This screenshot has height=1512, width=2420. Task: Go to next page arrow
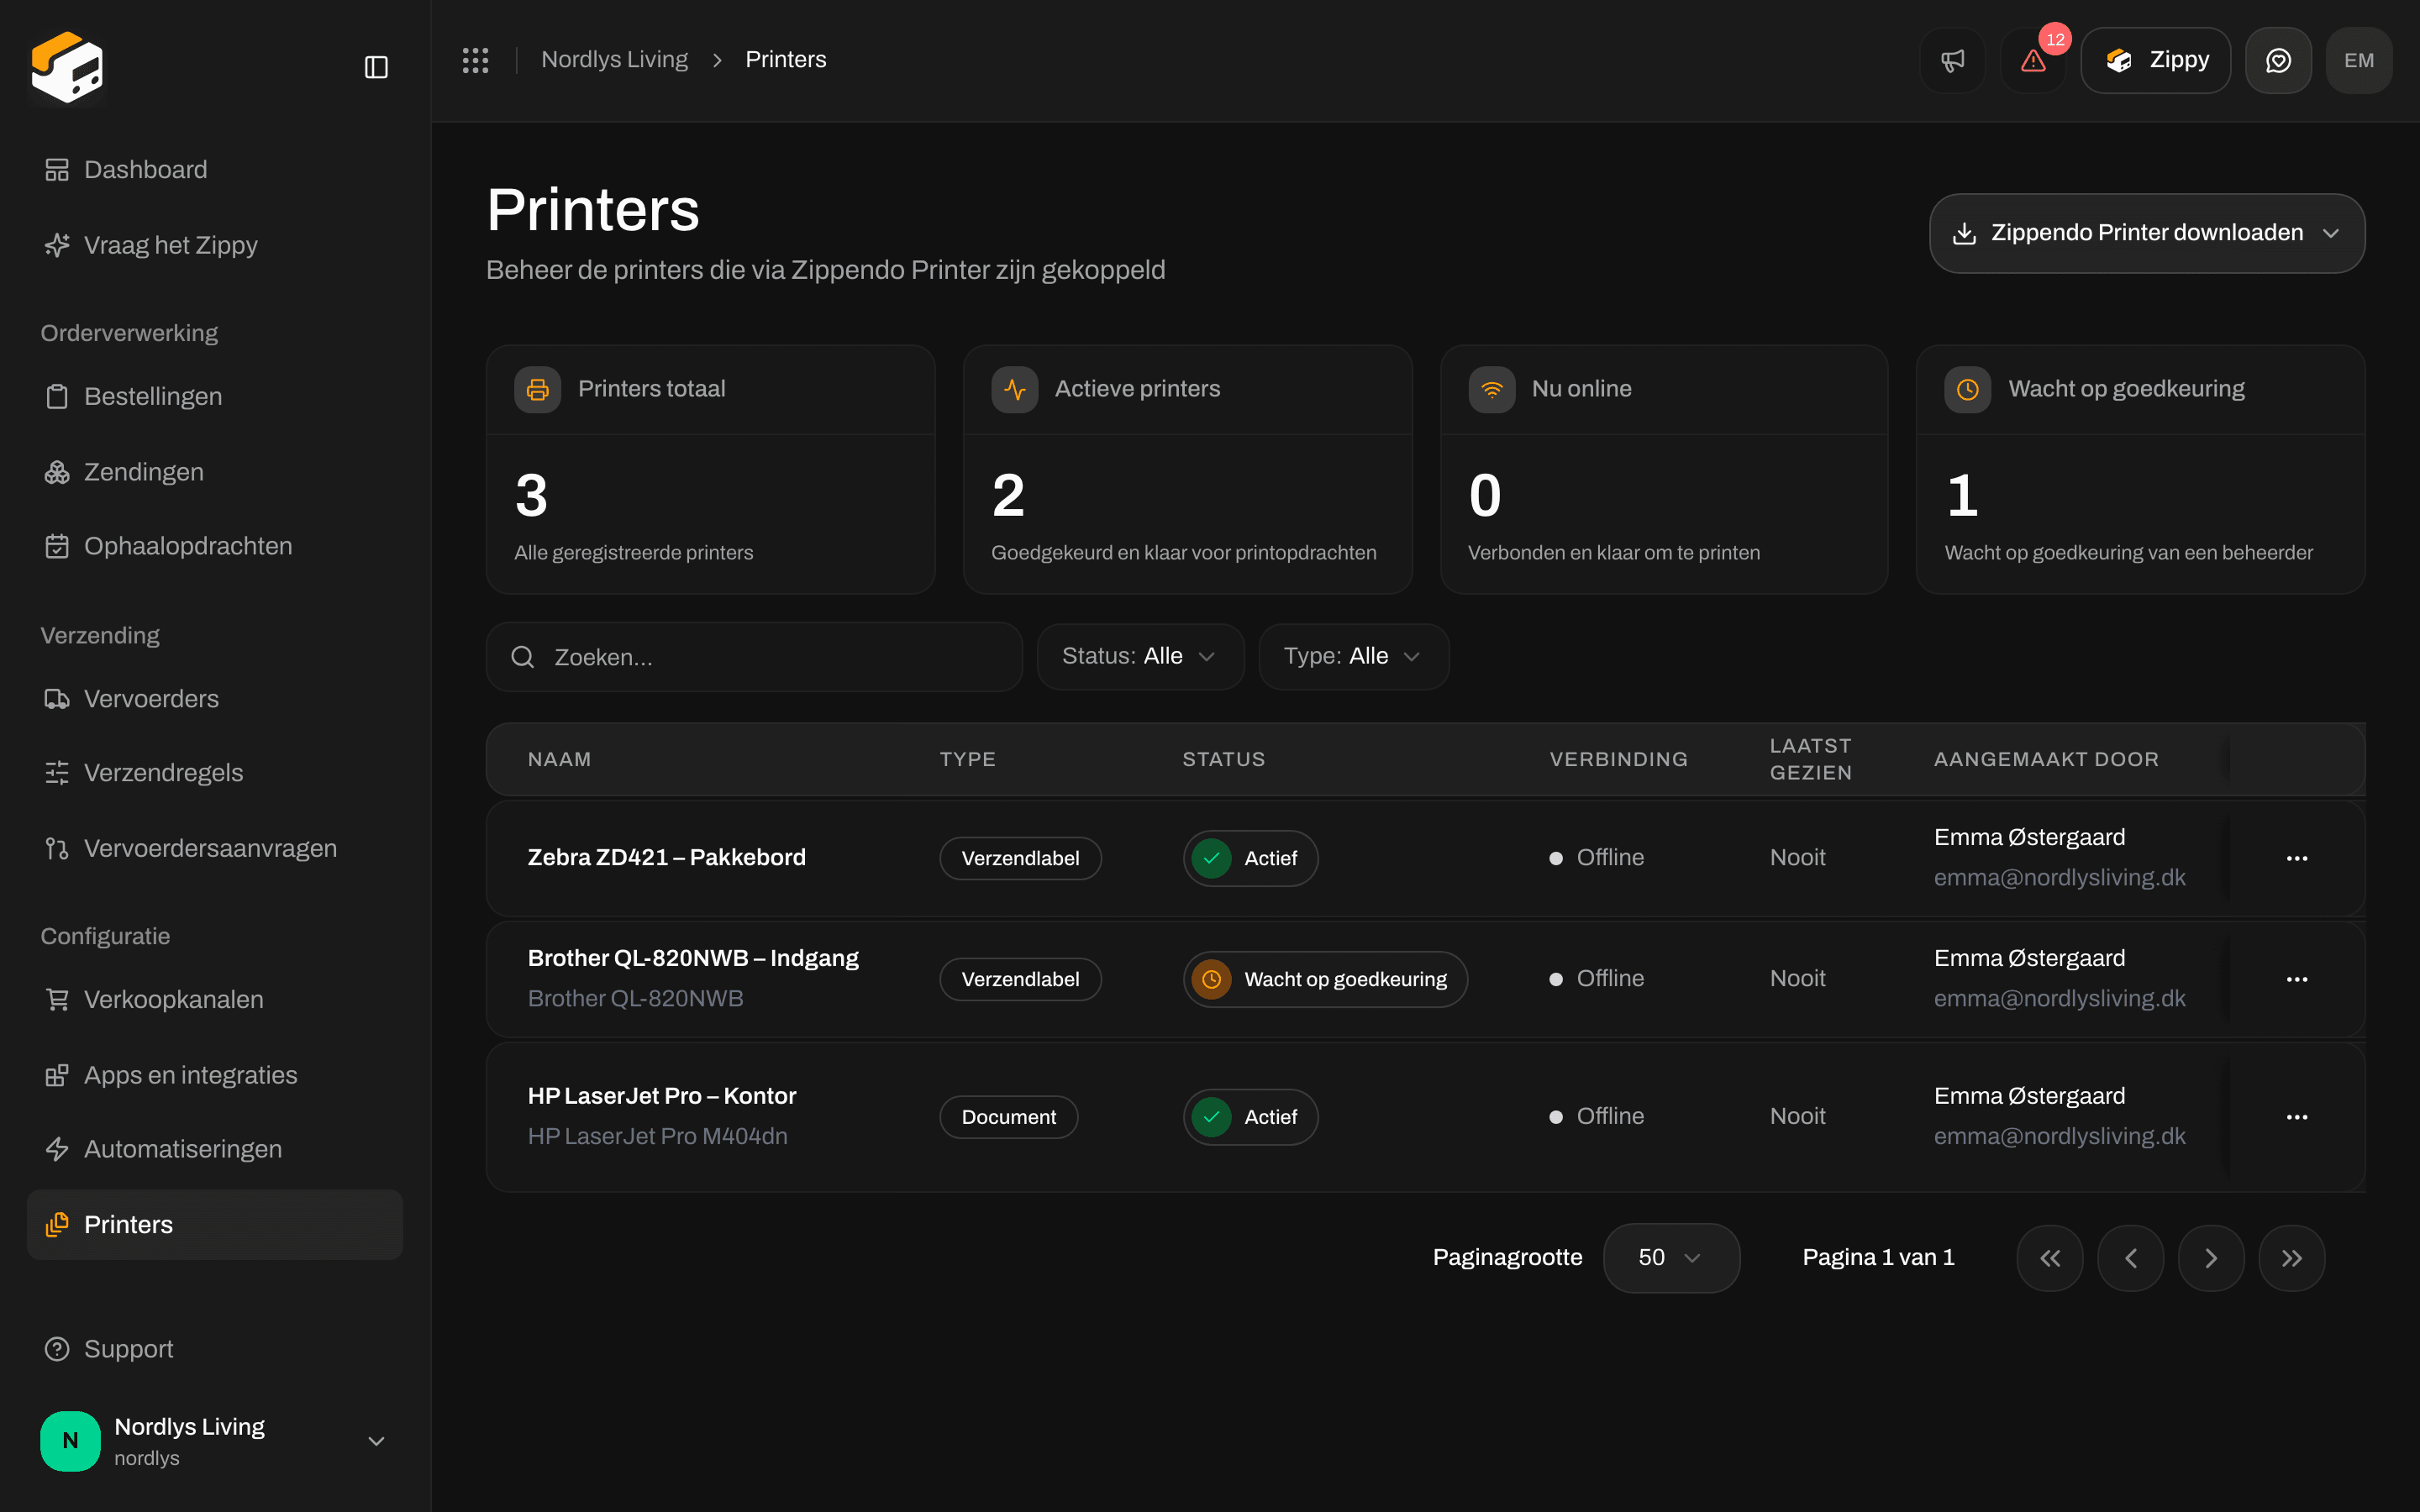(2211, 1258)
